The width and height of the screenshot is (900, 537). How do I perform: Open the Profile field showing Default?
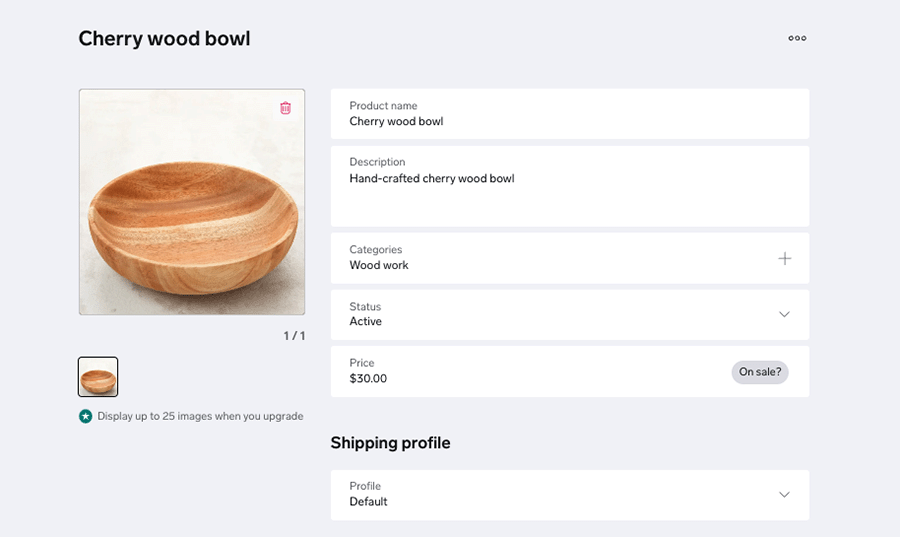[x=570, y=495]
